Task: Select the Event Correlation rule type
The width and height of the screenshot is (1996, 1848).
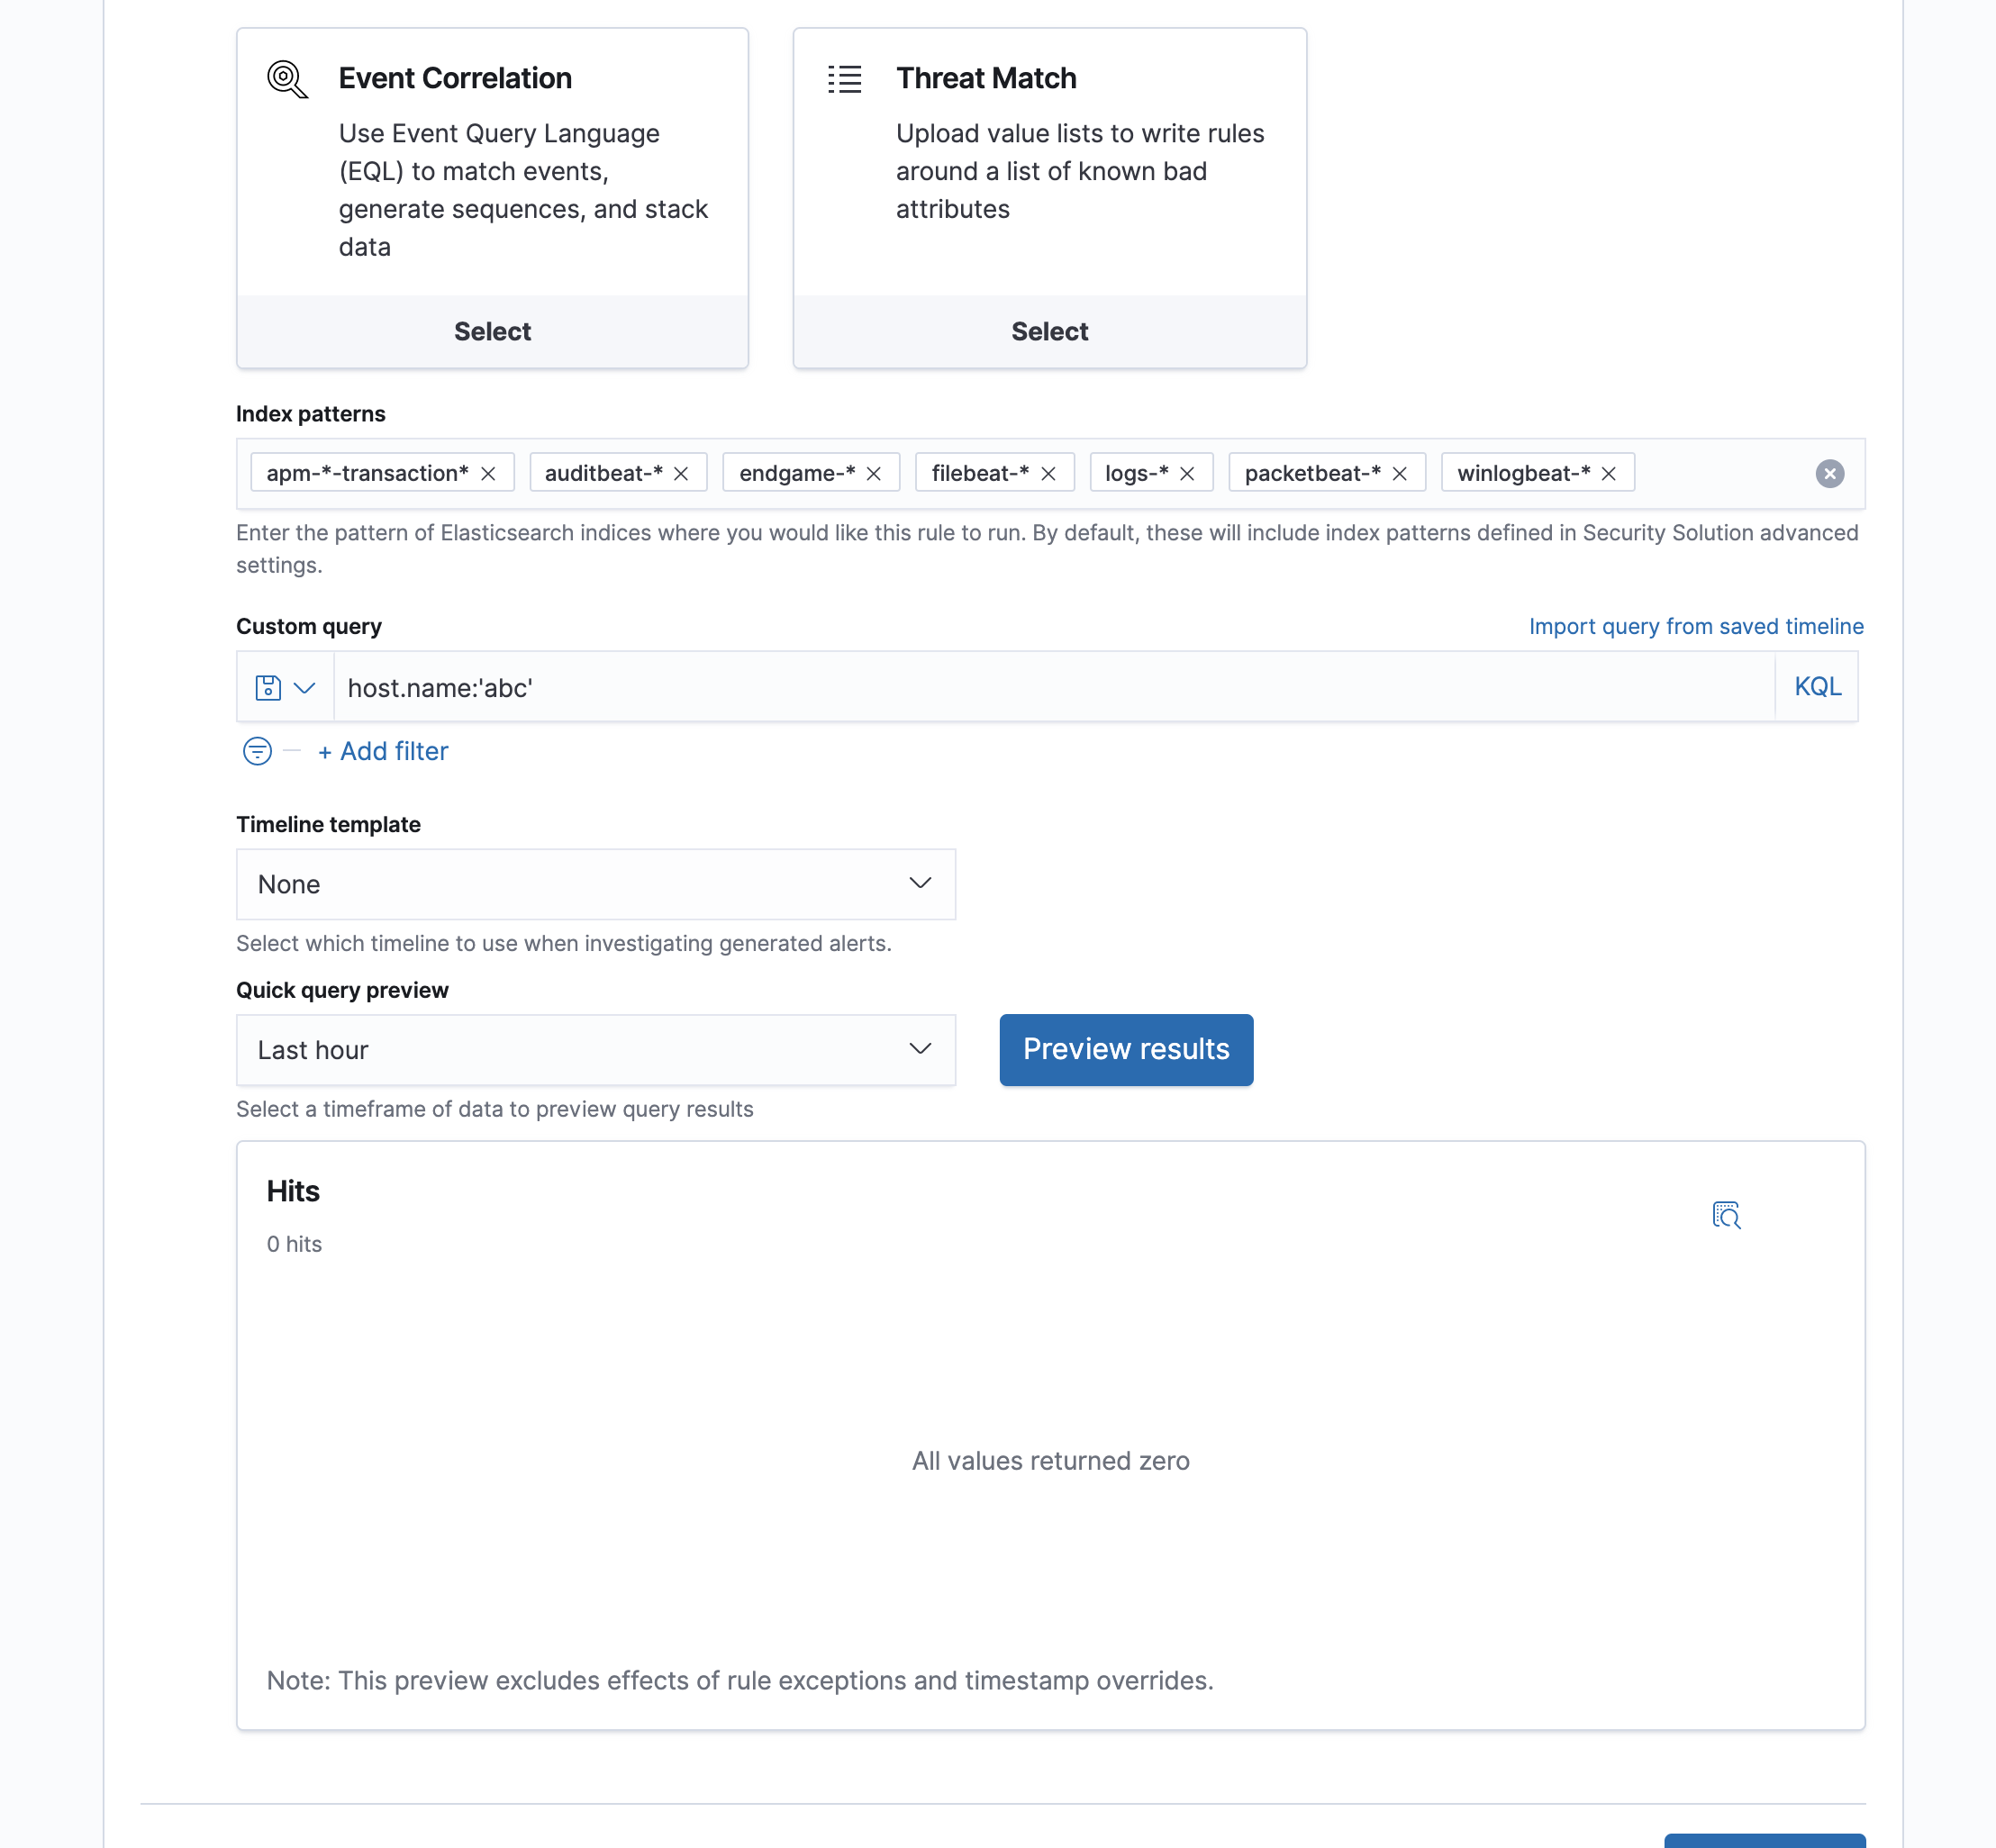Action: coord(492,332)
